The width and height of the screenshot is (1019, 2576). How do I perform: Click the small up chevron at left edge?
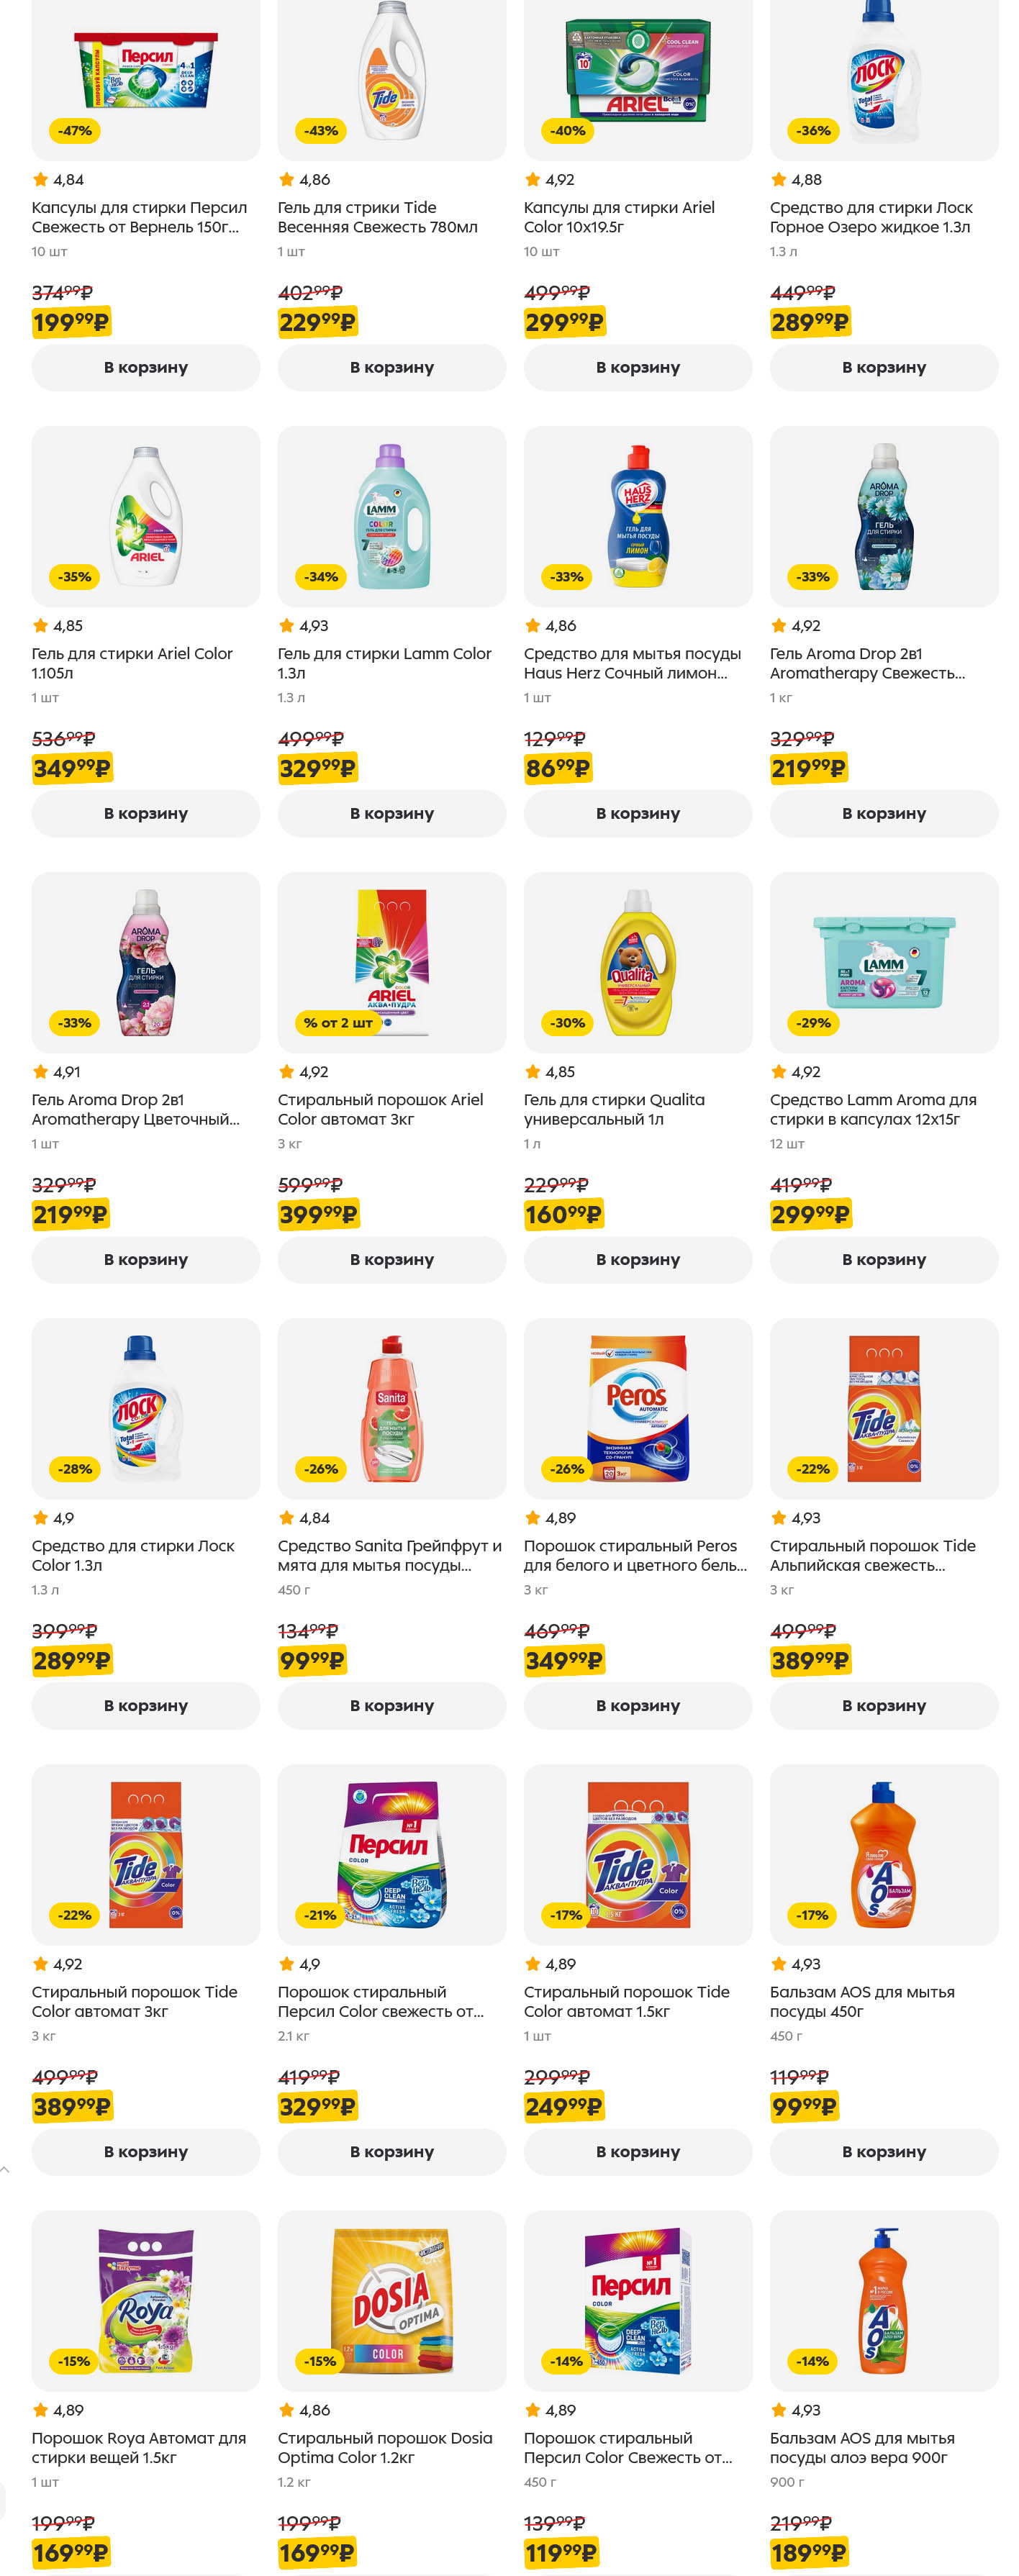(x=6, y=2169)
